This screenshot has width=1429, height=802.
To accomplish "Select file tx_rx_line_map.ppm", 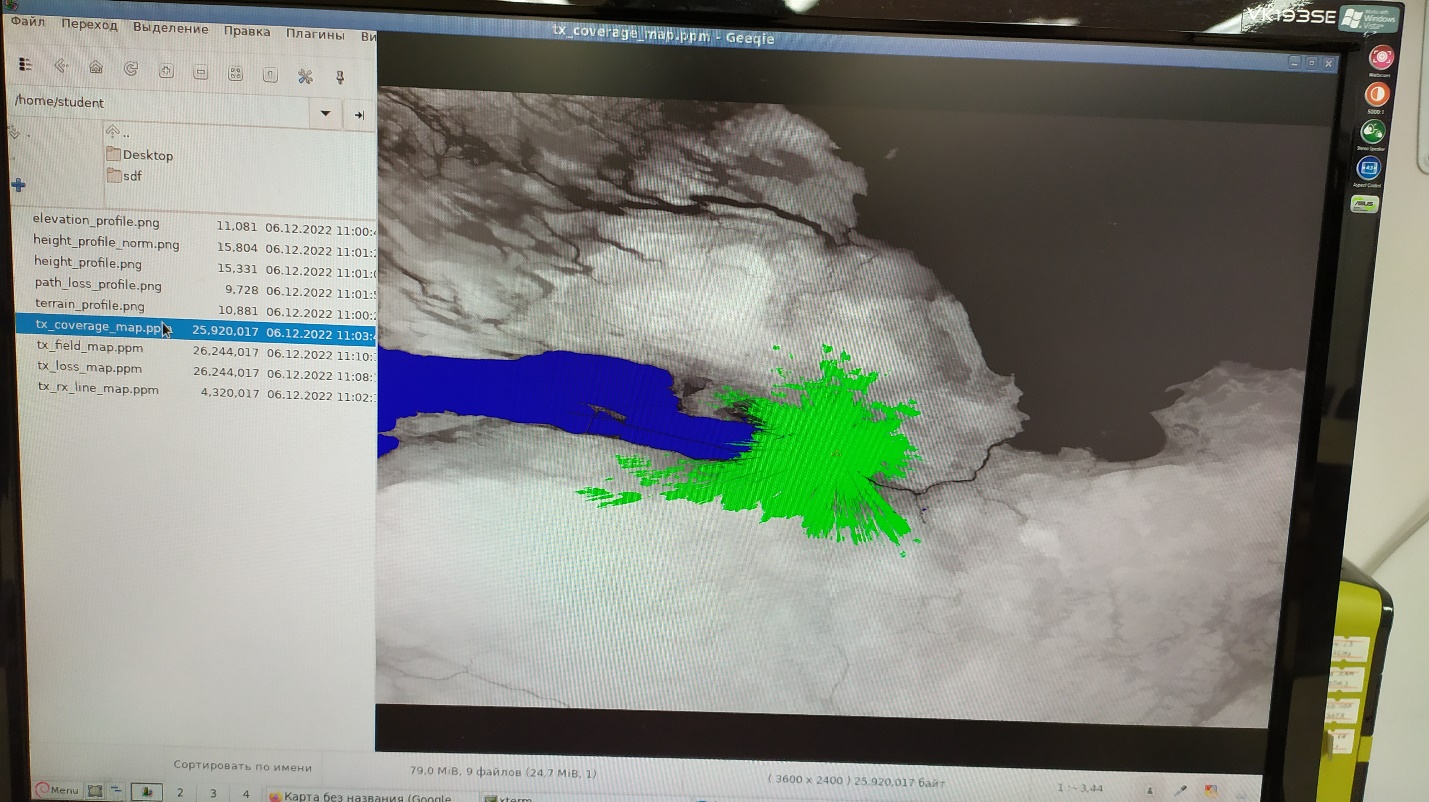I will (98, 388).
